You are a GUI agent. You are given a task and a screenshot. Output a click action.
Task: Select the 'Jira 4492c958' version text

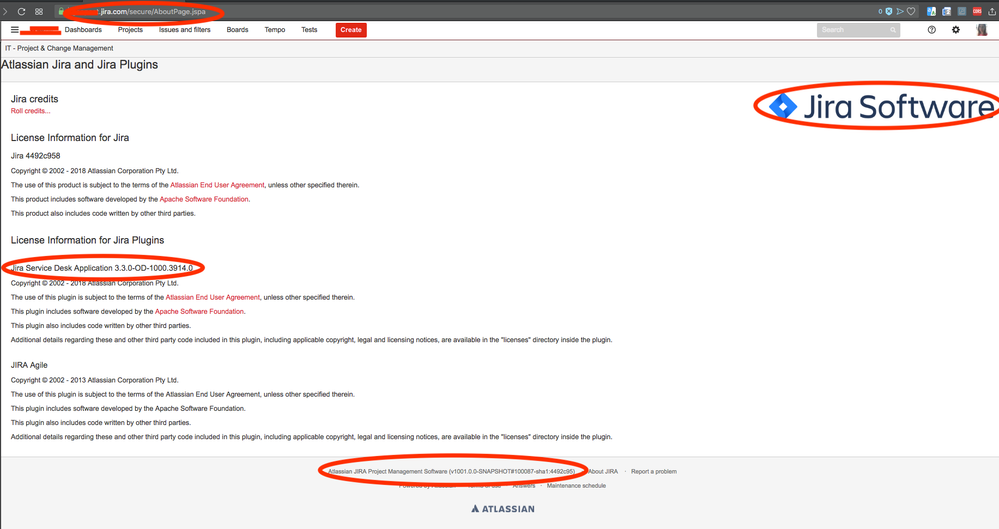[x=35, y=156]
